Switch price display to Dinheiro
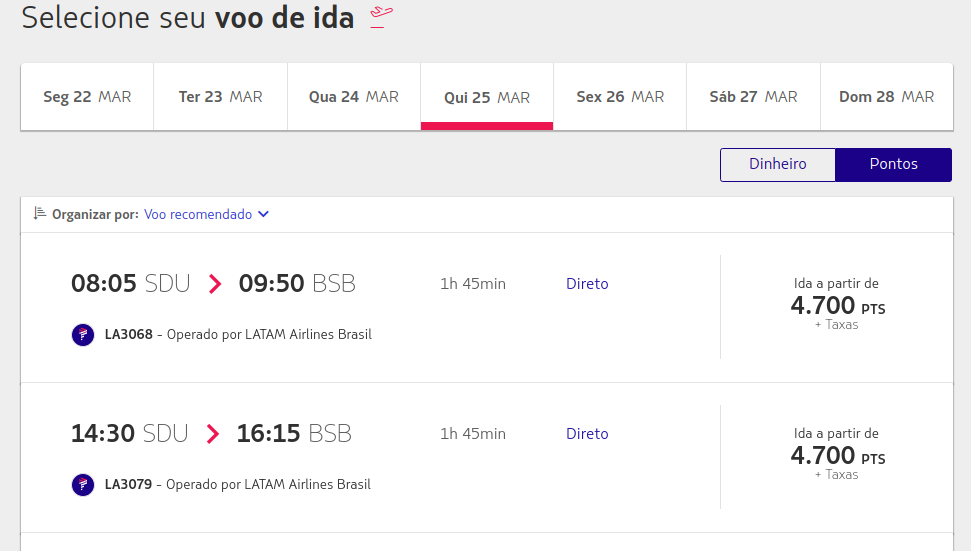This screenshot has height=551, width=971. point(778,165)
